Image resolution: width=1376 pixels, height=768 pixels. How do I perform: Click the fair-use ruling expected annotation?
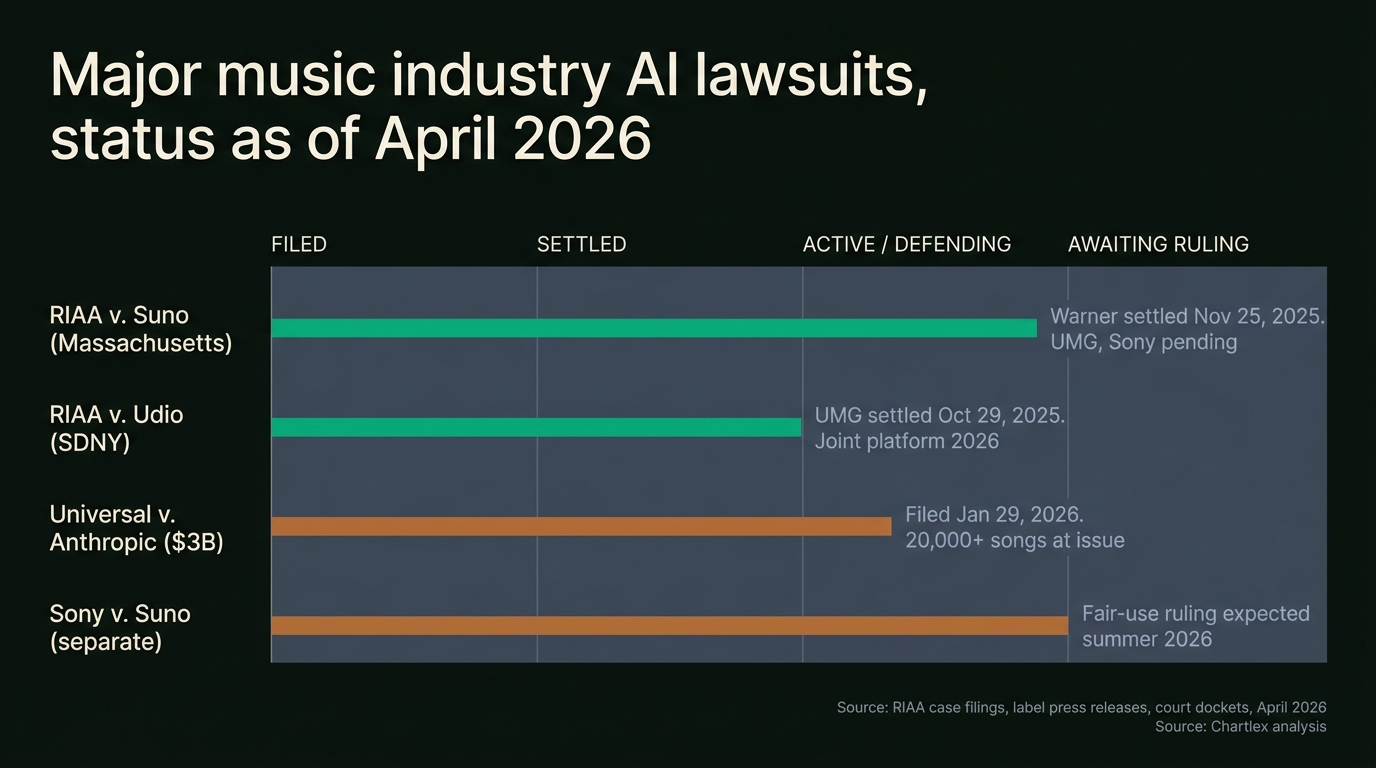1196,626
